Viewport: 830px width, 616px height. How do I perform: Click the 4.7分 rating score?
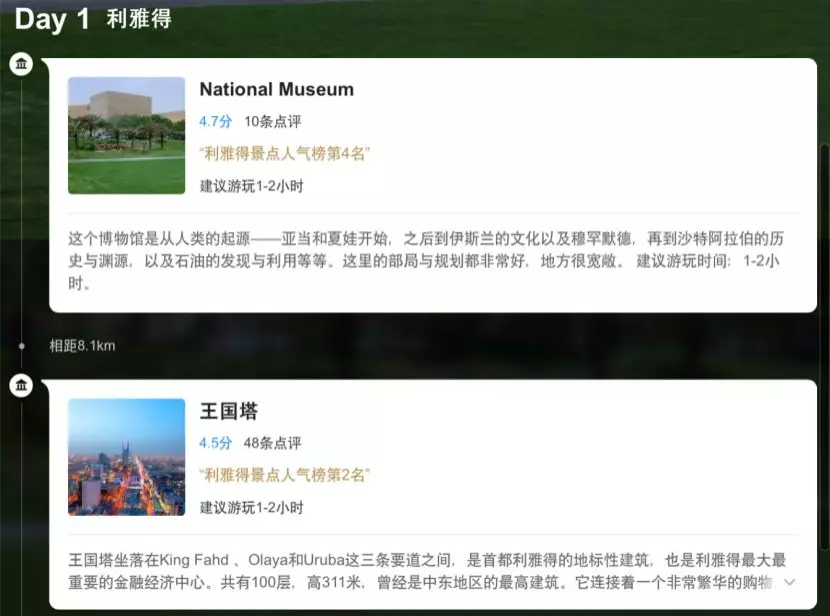(215, 121)
